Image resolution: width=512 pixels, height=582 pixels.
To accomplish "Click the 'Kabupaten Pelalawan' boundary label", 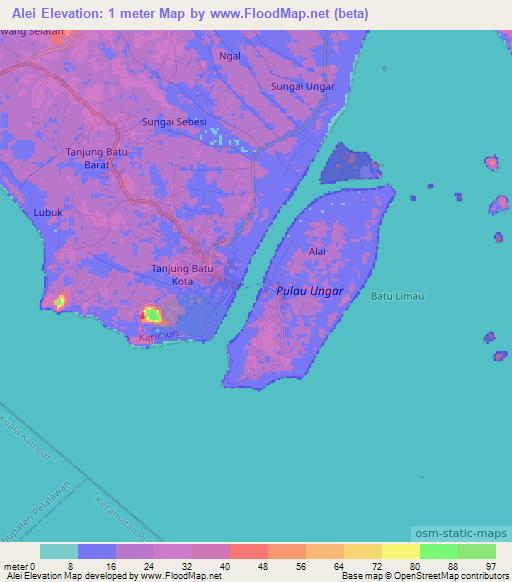I will (x=35, y=512).
